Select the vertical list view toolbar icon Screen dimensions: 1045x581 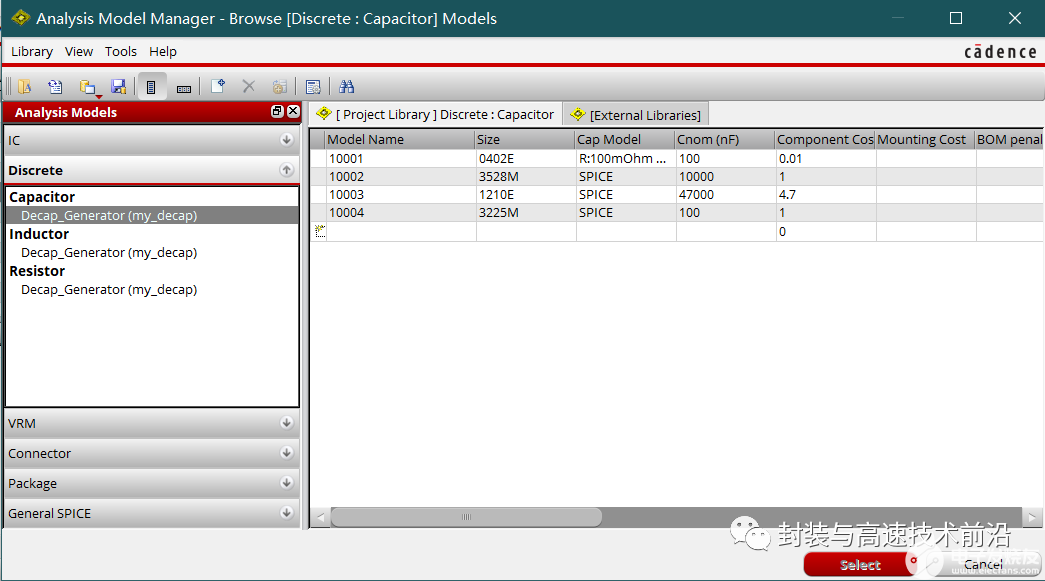tap(151, 87)
